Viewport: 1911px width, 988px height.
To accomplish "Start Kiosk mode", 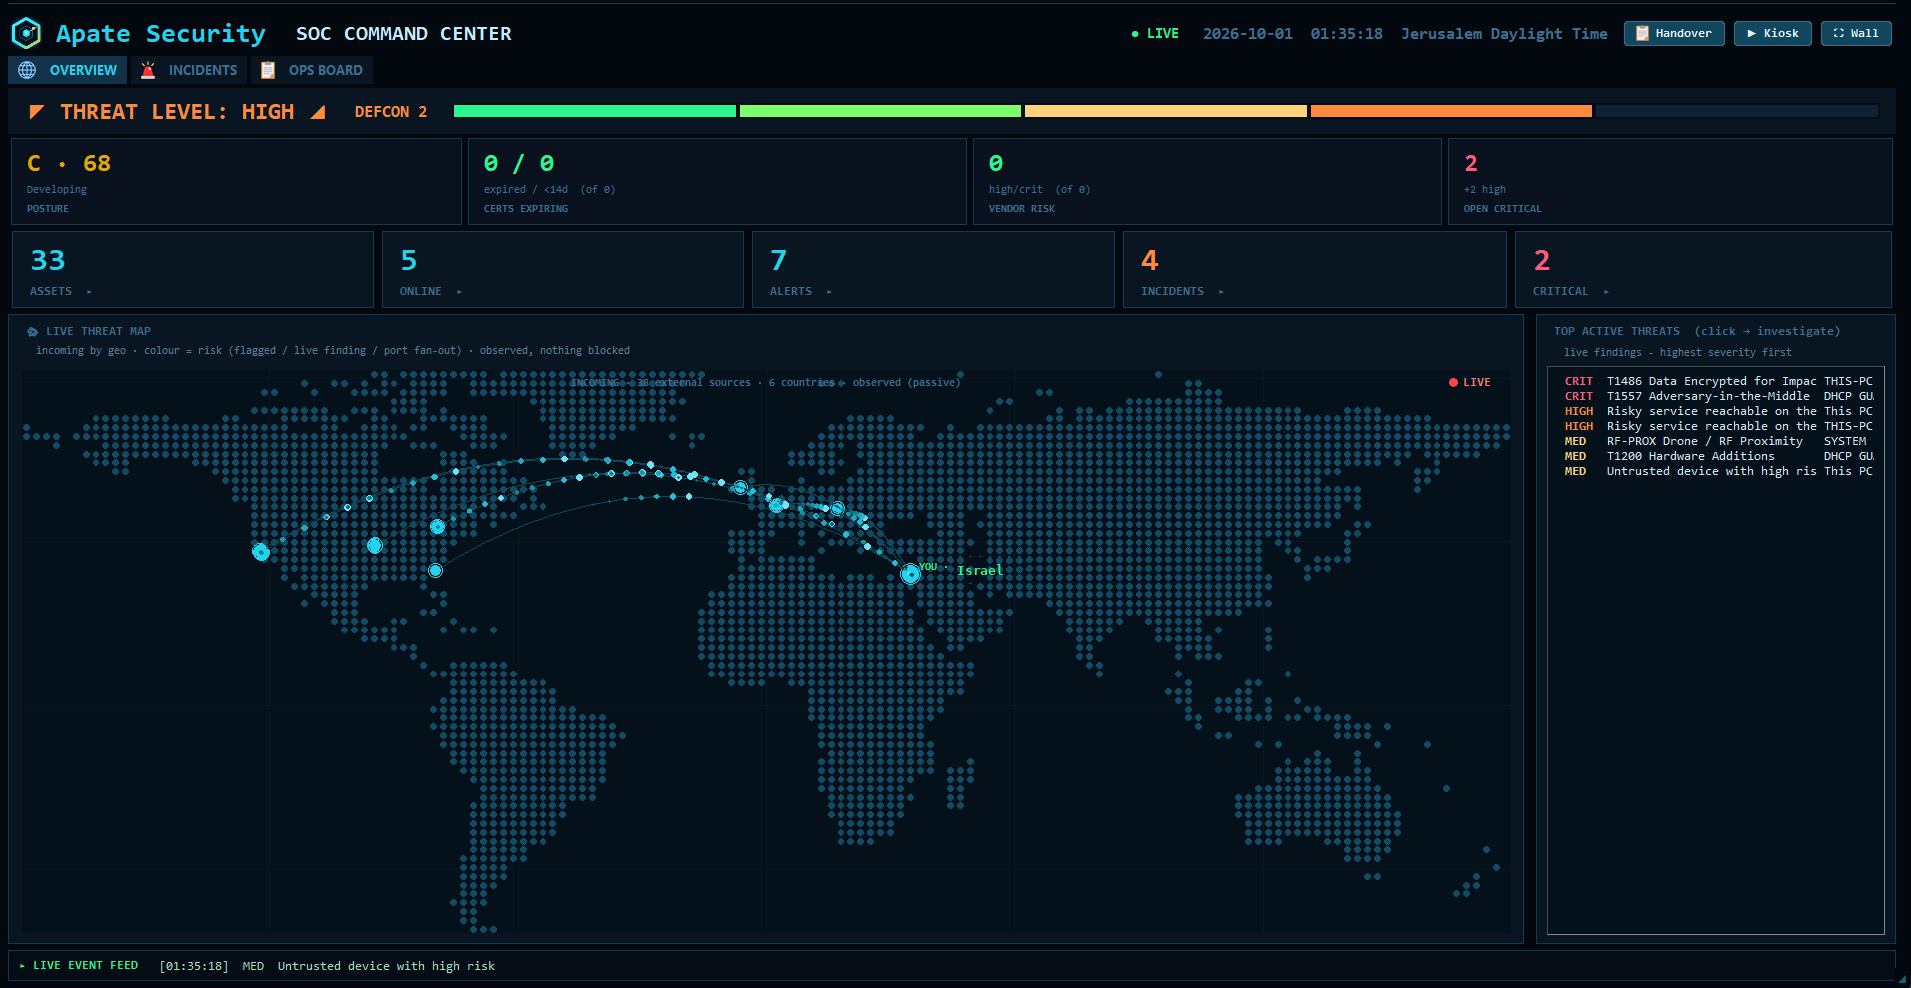I will pyautogui.click(x=1772, y=33).
